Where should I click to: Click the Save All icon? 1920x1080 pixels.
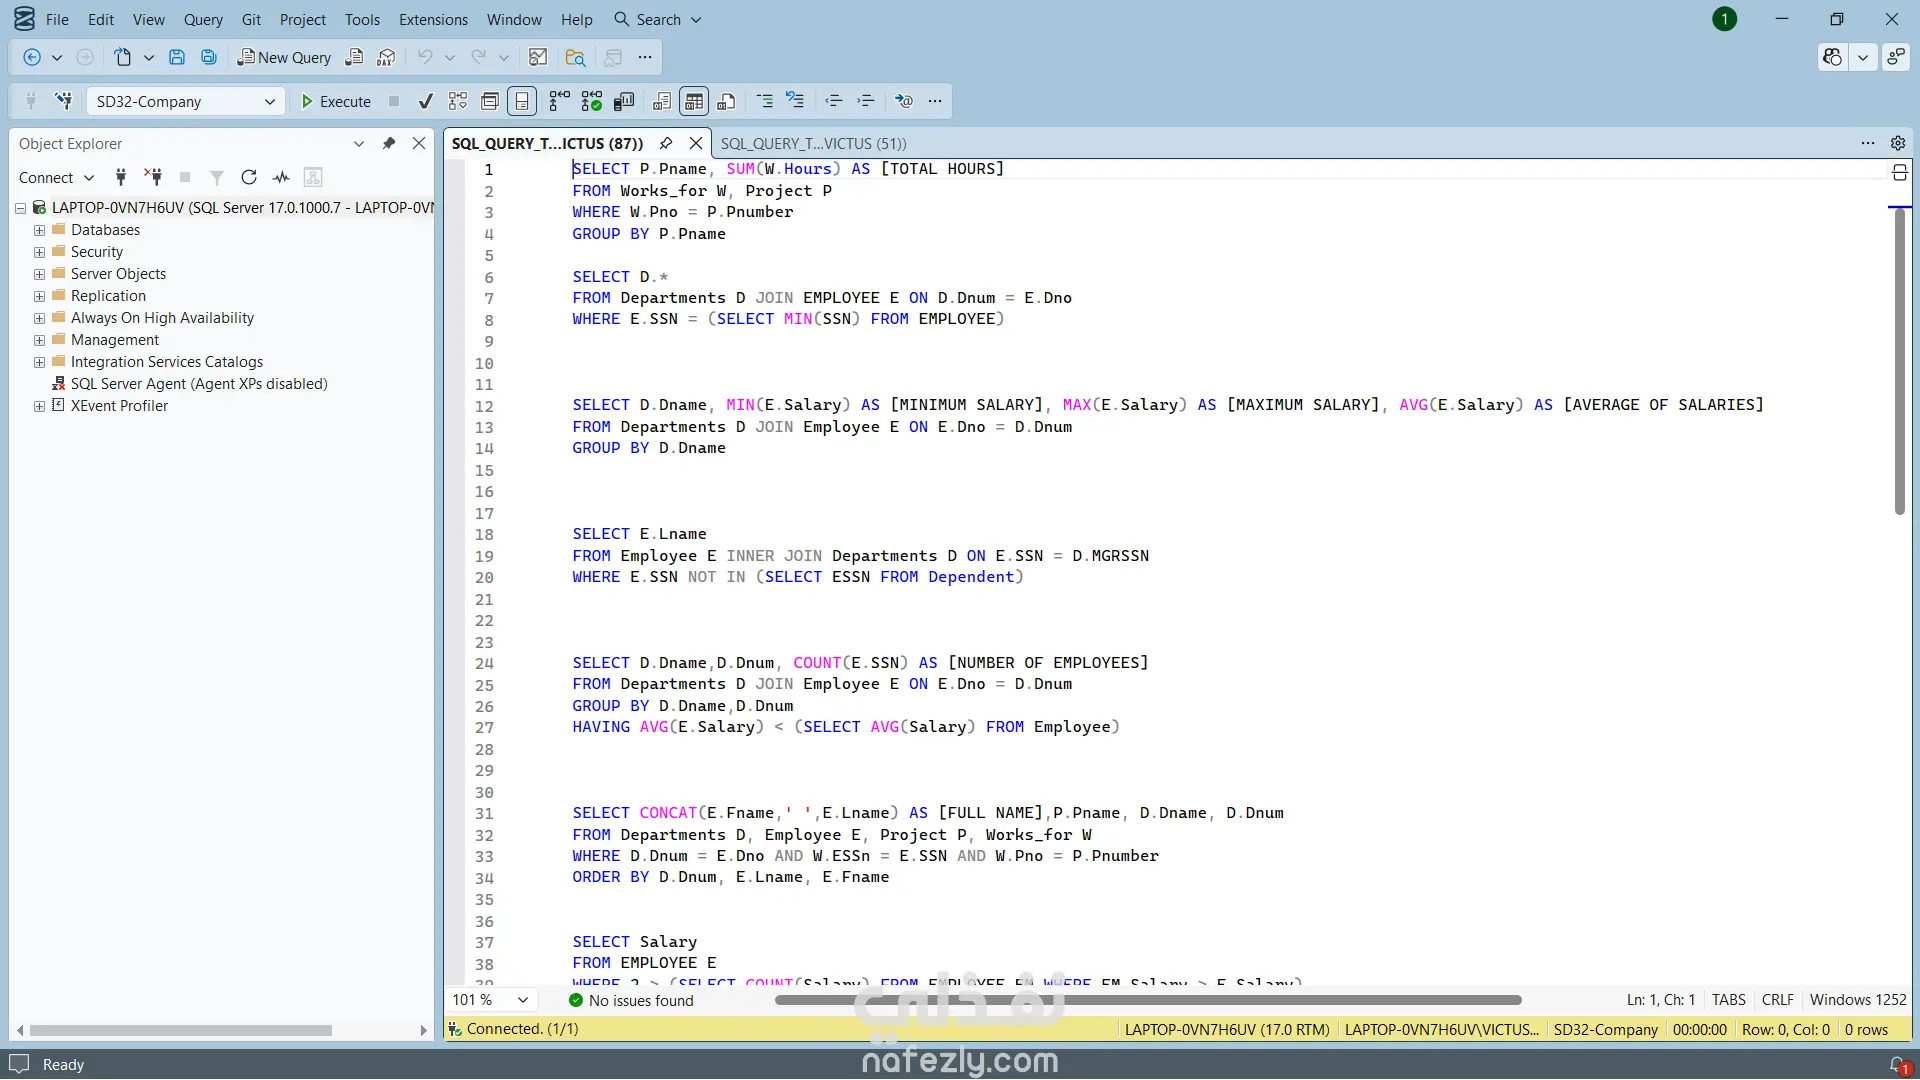(209, 58)
